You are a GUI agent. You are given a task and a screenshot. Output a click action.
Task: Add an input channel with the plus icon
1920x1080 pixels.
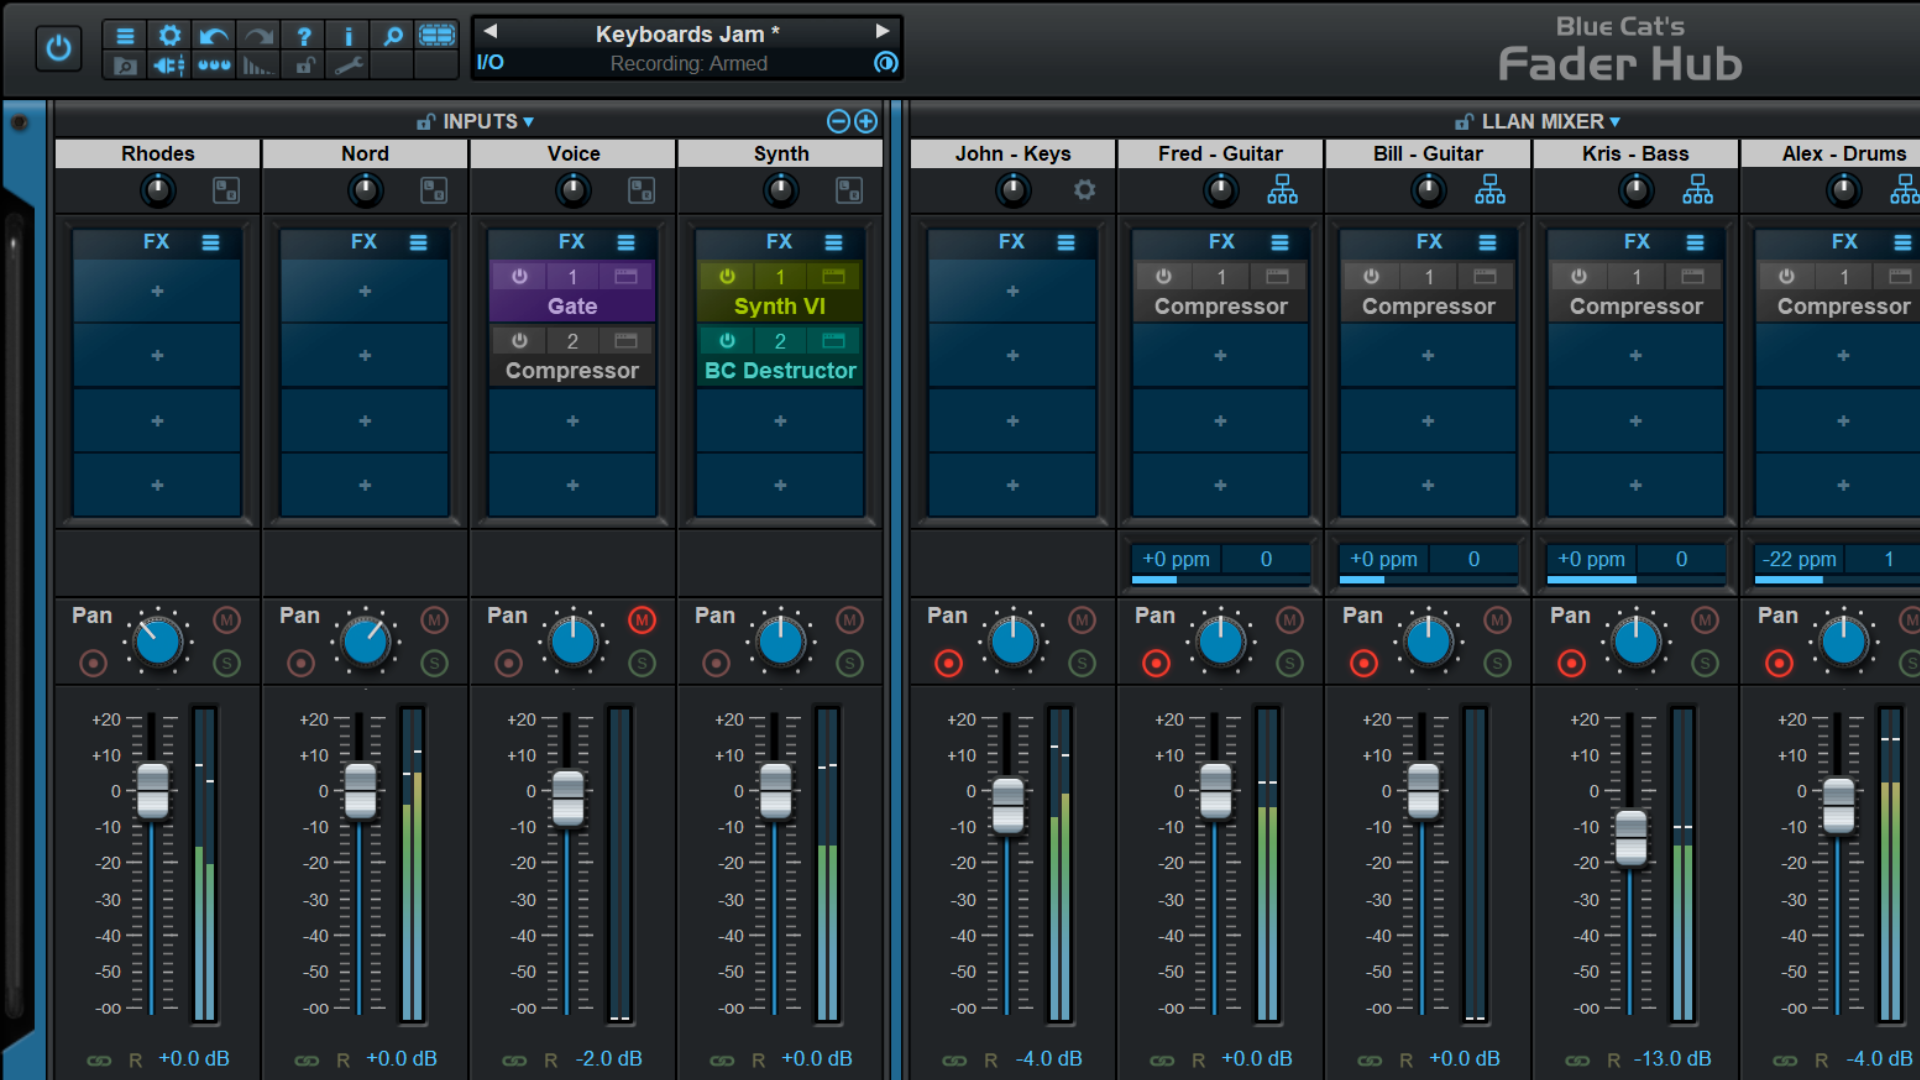pos(866,121)
